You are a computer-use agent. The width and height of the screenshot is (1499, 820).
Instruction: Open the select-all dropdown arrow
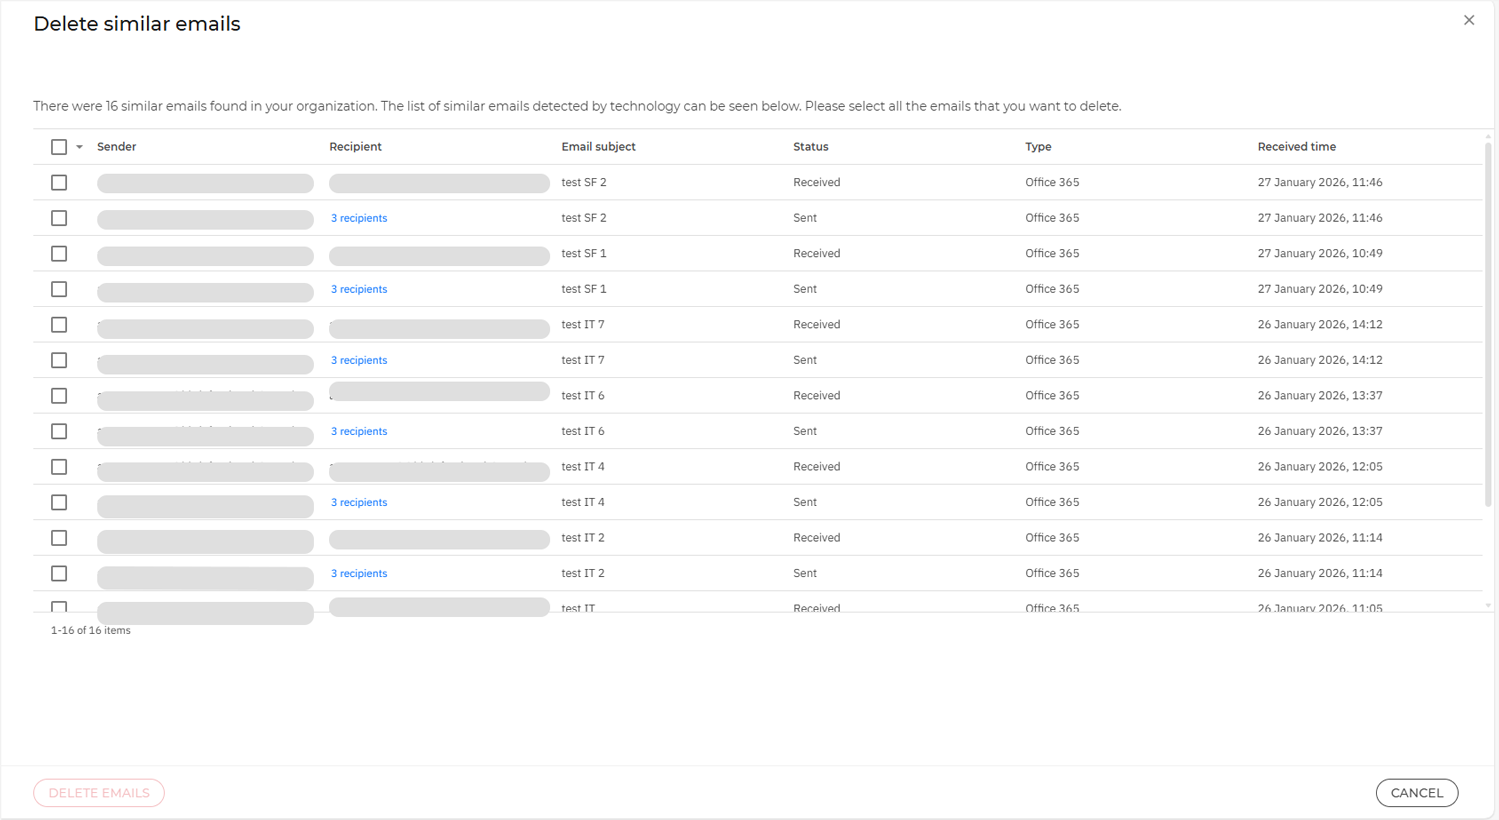[x=79, y=146]
